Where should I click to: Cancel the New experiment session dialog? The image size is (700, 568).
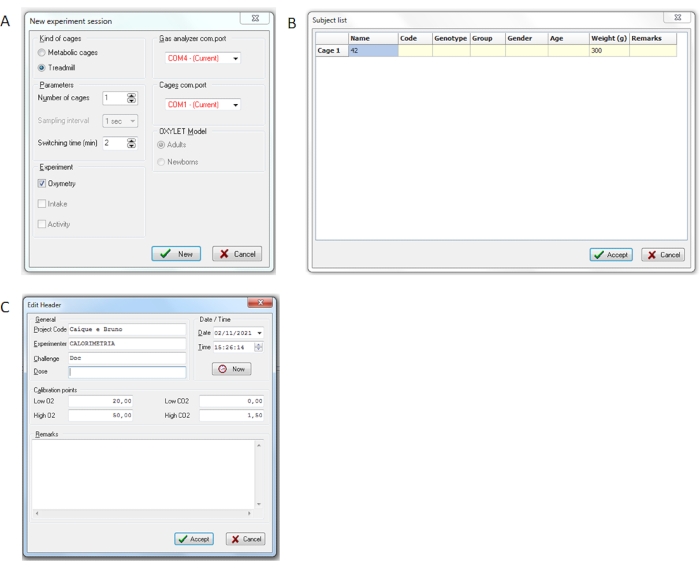click(x=237, y=254)
